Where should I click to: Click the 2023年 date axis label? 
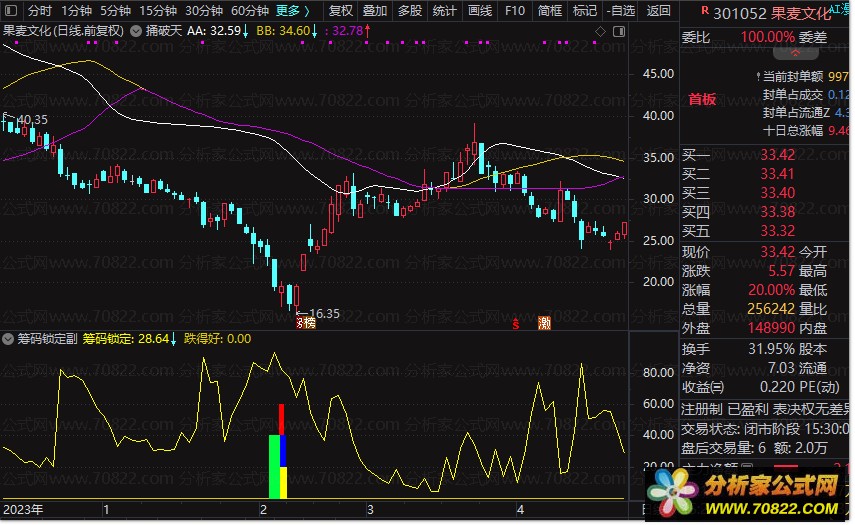point(23,510)
